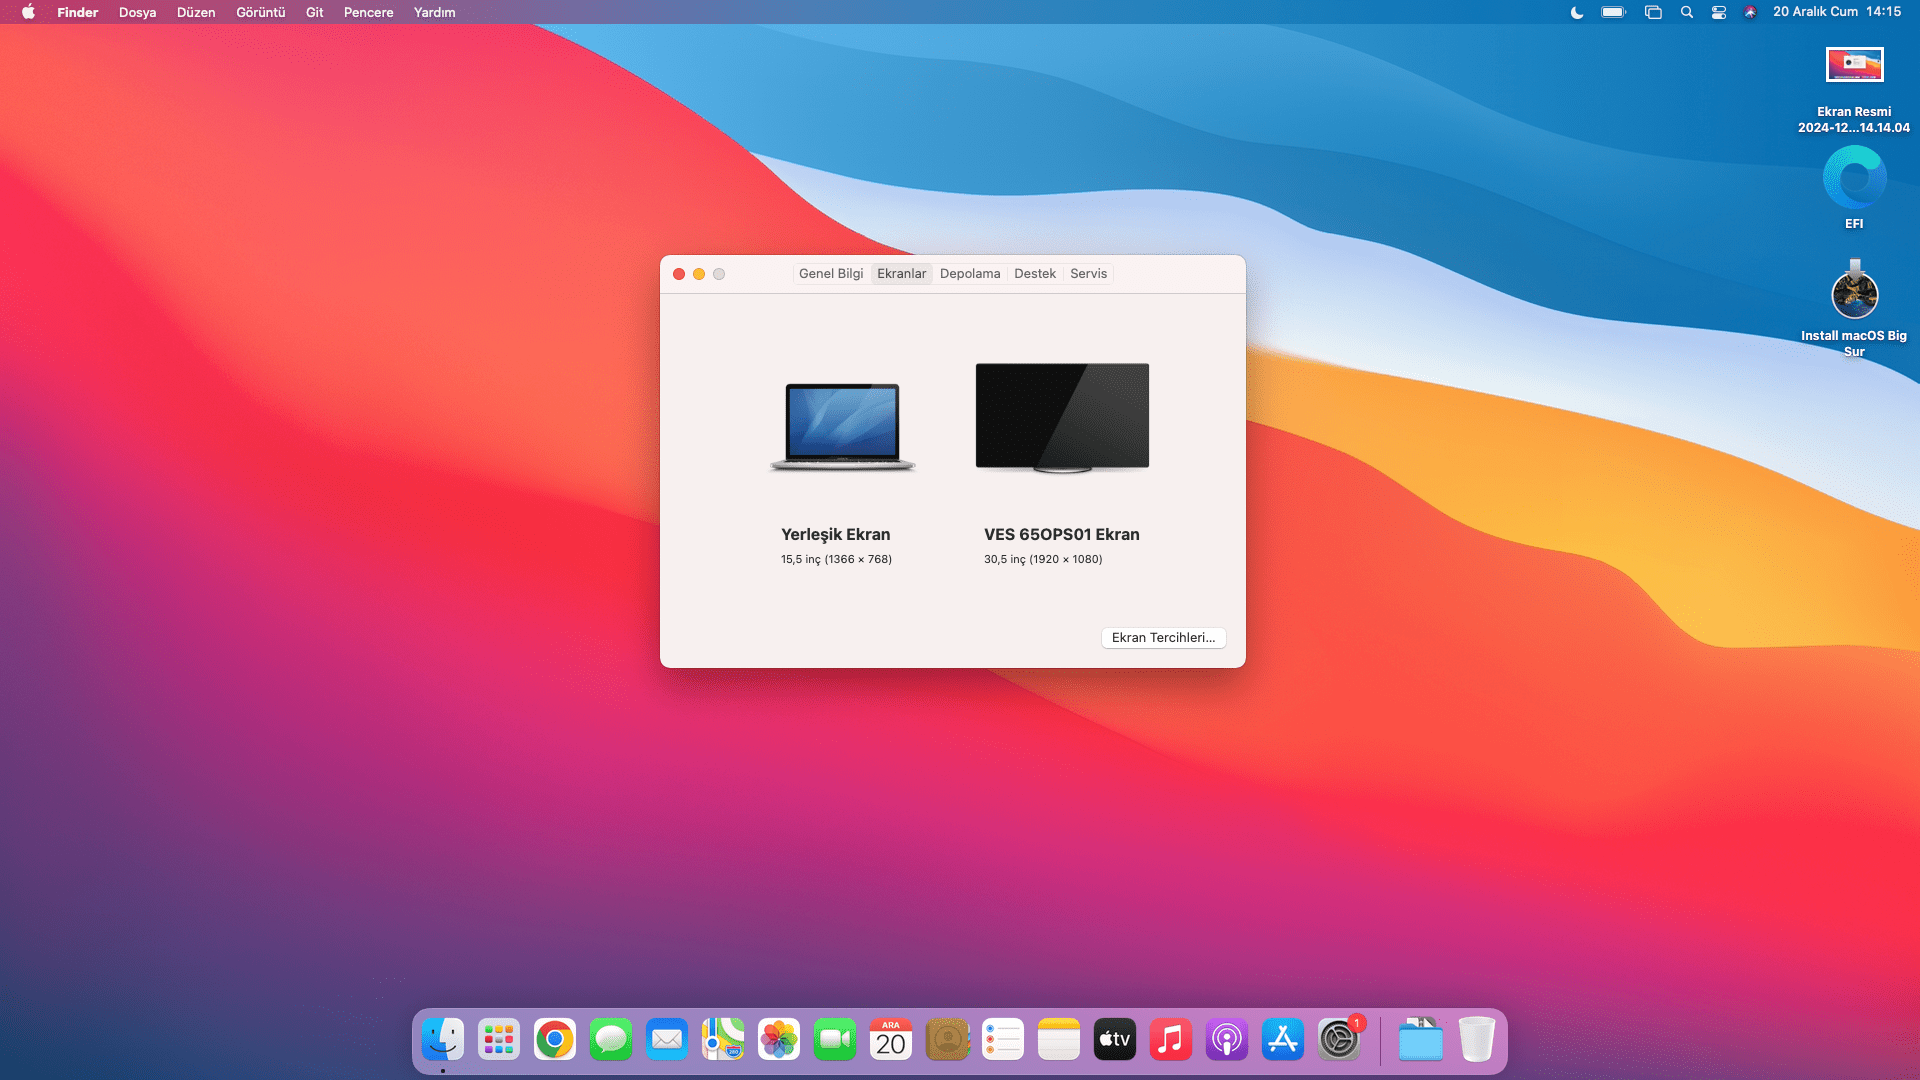Open System Preferences with badge
This screenshot has width=1920, height=1080.
click(1339, 1040)
